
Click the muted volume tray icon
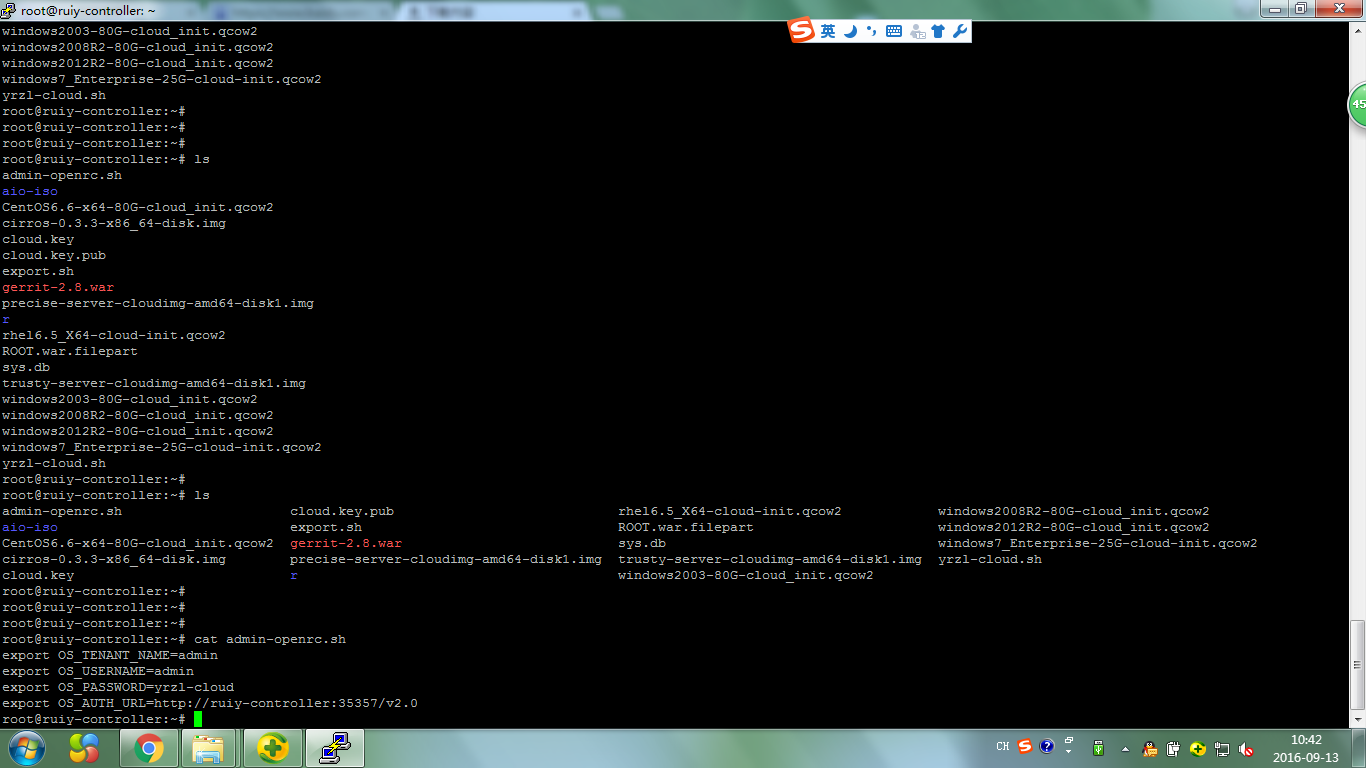pos(1246,748)
